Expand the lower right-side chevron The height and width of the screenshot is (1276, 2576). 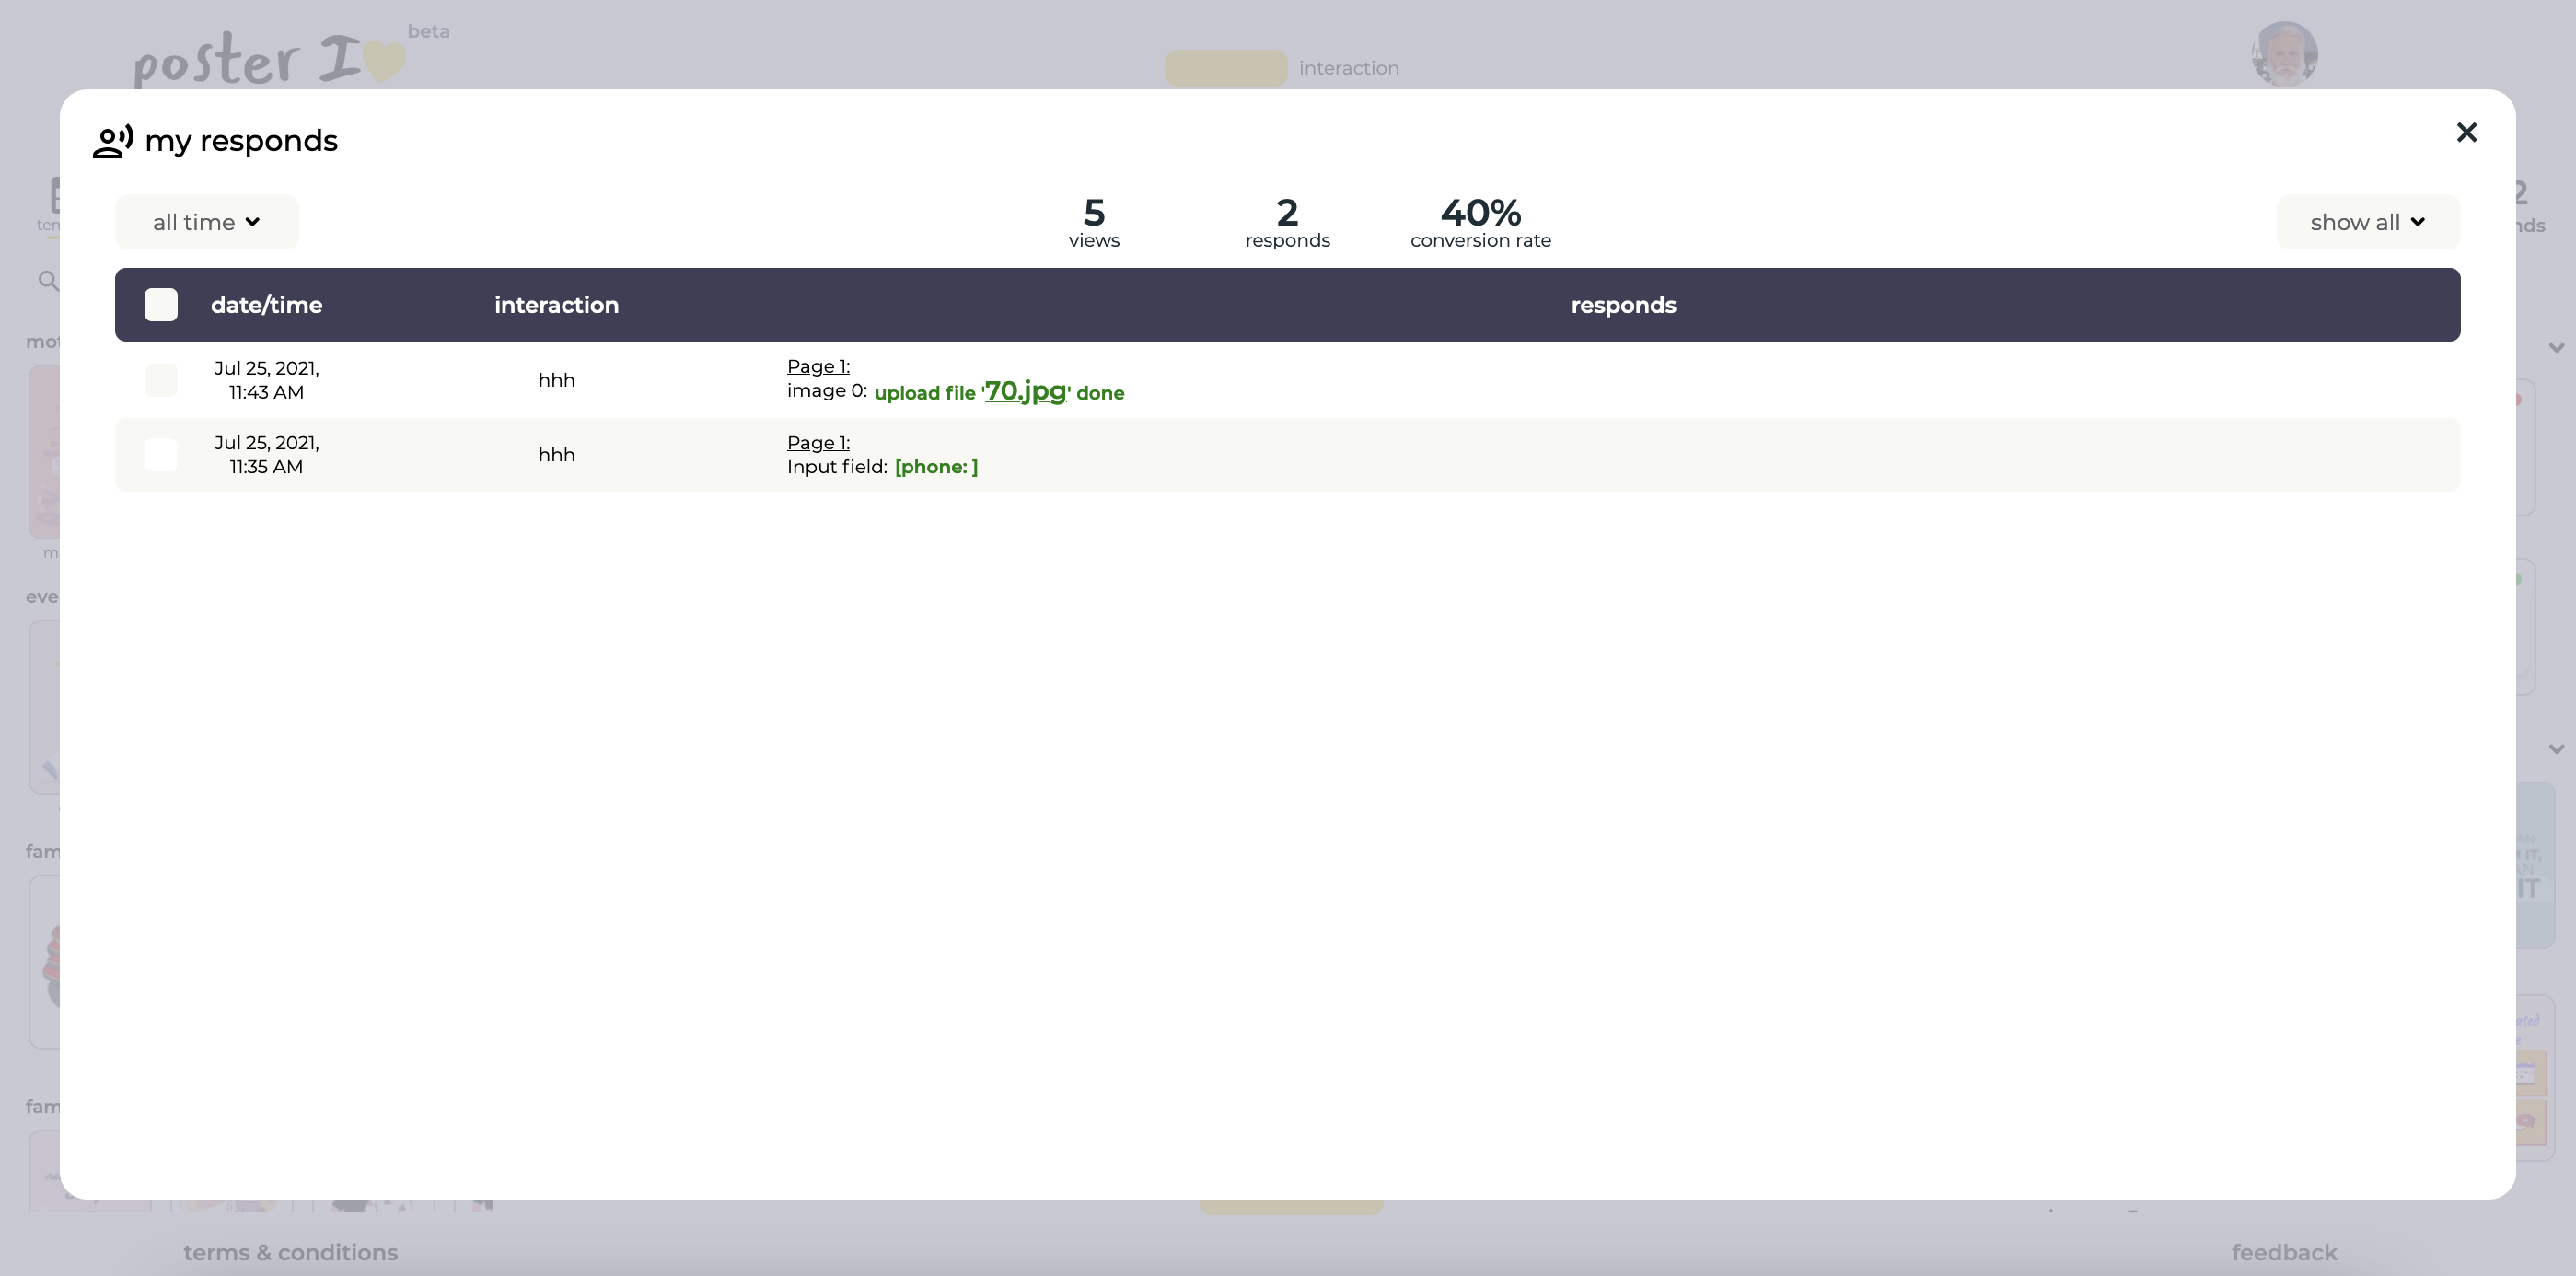click(2556, 749)
